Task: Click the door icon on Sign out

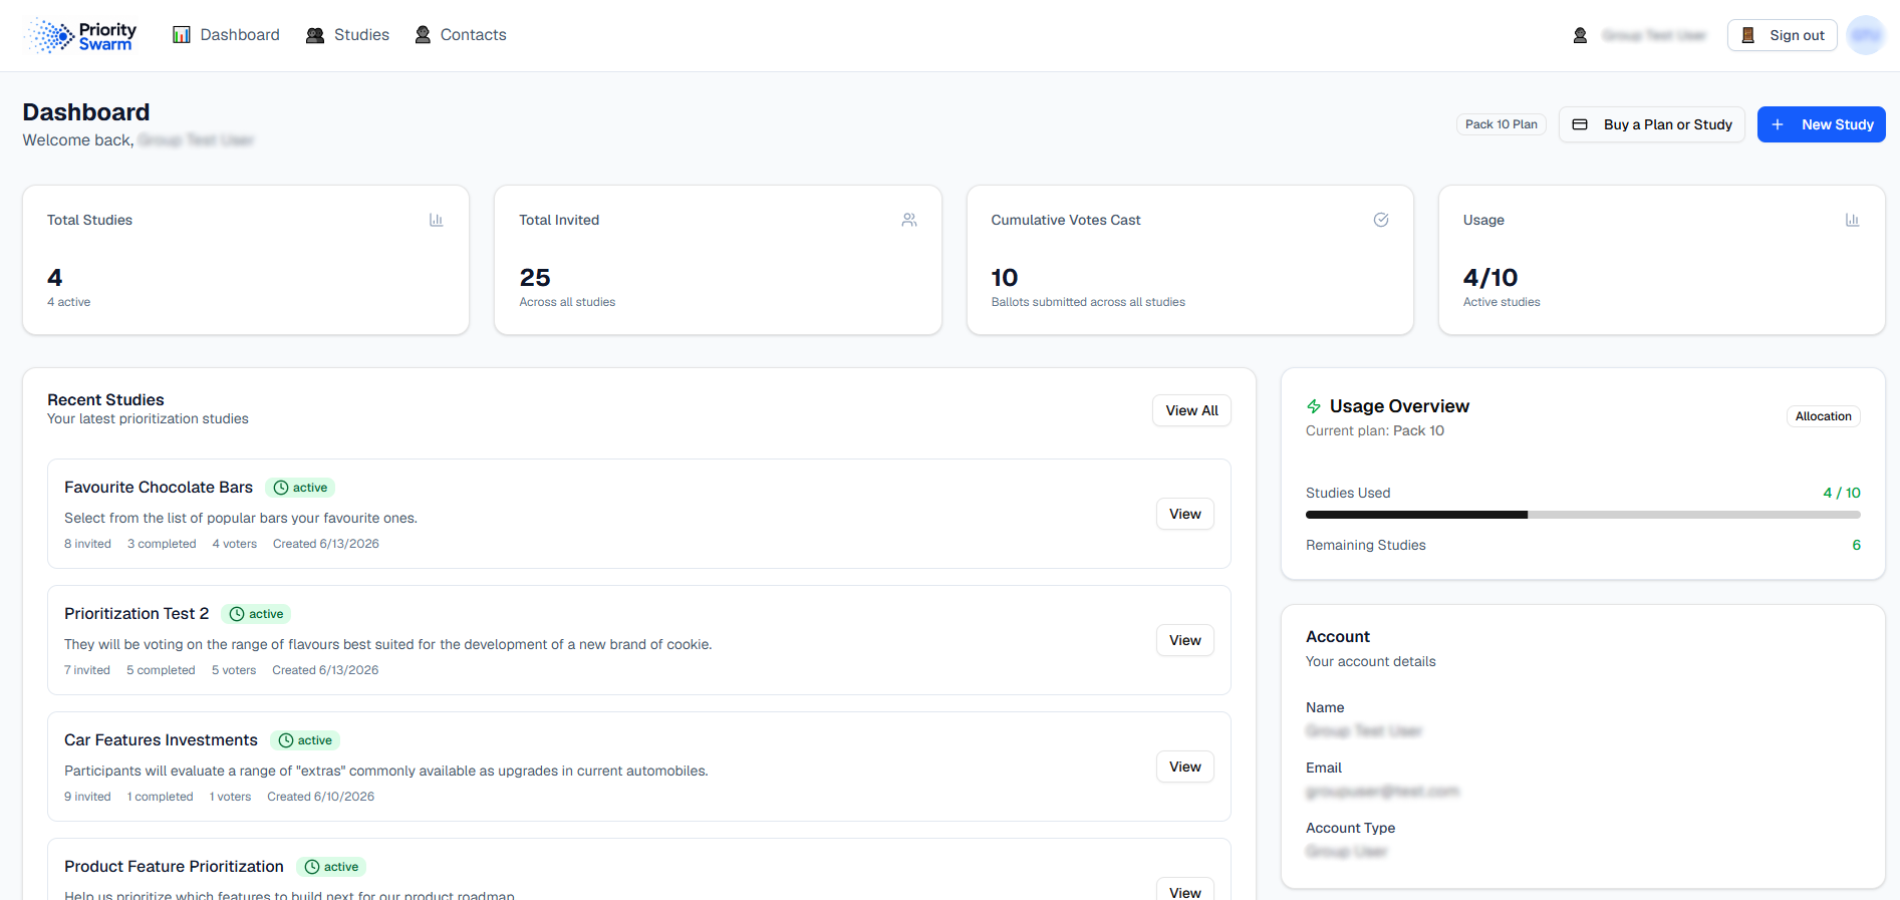Action: click(1748, 35)
